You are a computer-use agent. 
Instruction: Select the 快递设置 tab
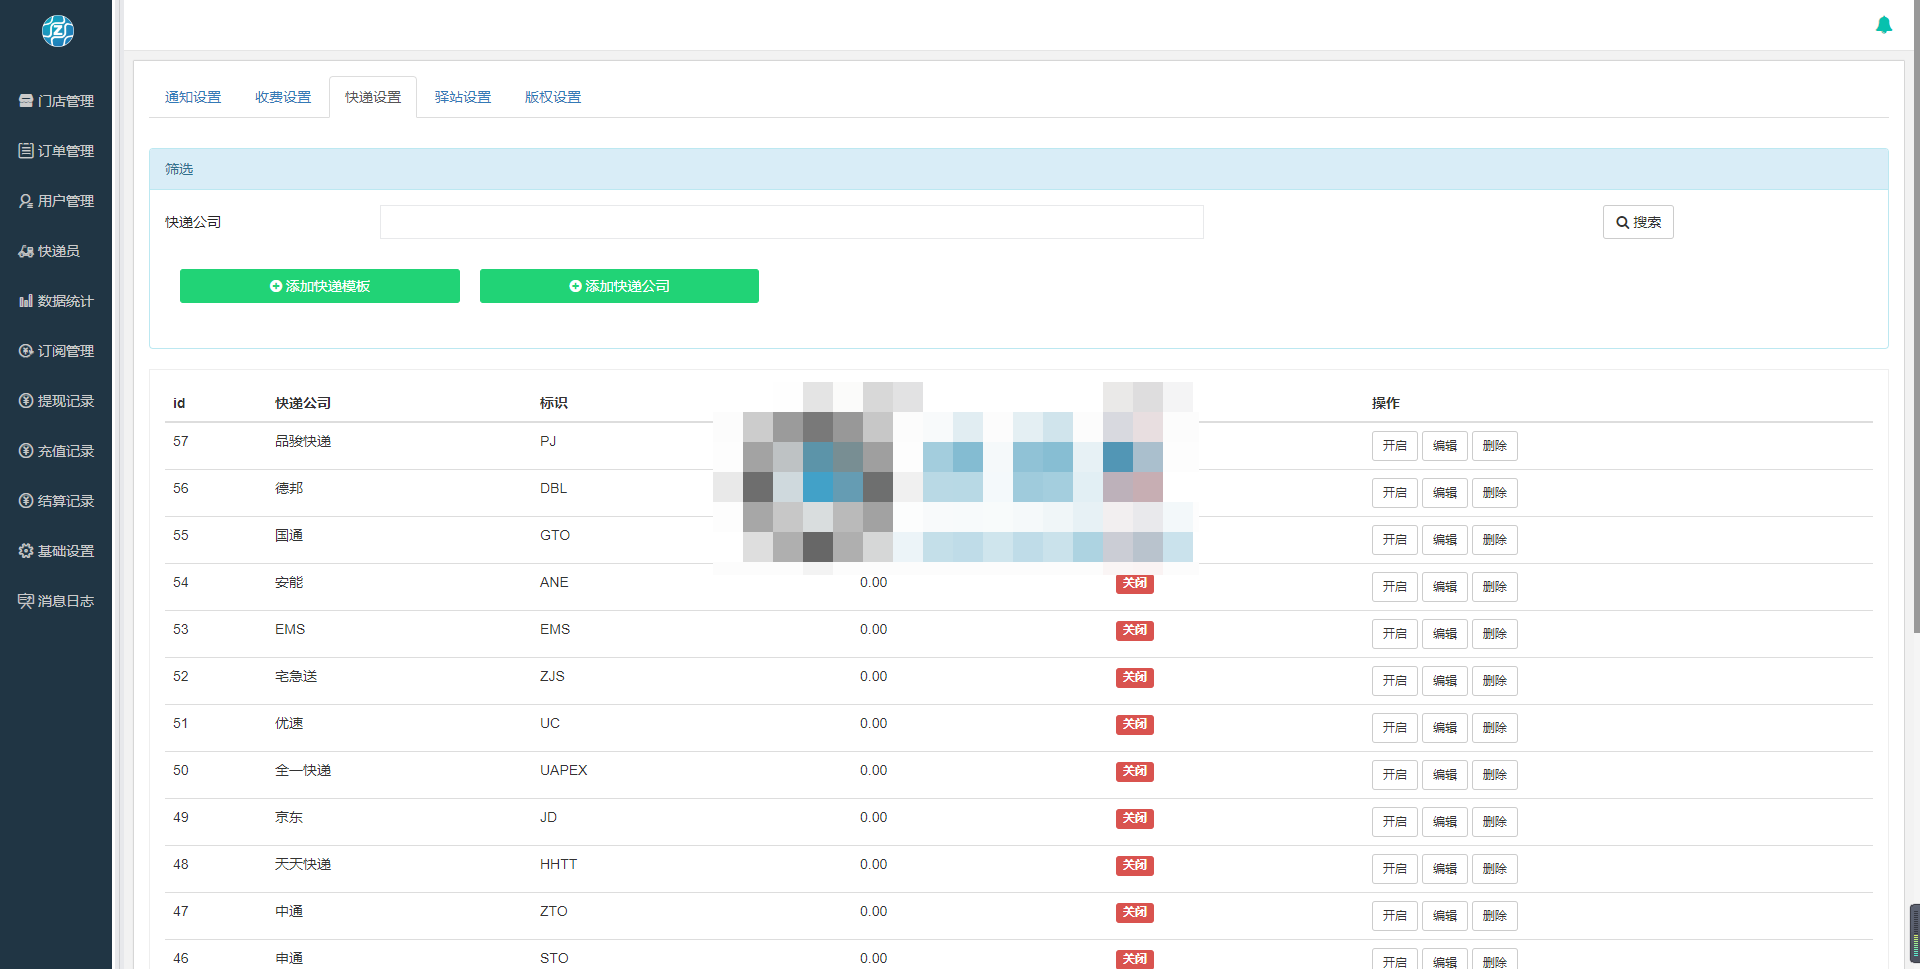[x=373, y=97]
